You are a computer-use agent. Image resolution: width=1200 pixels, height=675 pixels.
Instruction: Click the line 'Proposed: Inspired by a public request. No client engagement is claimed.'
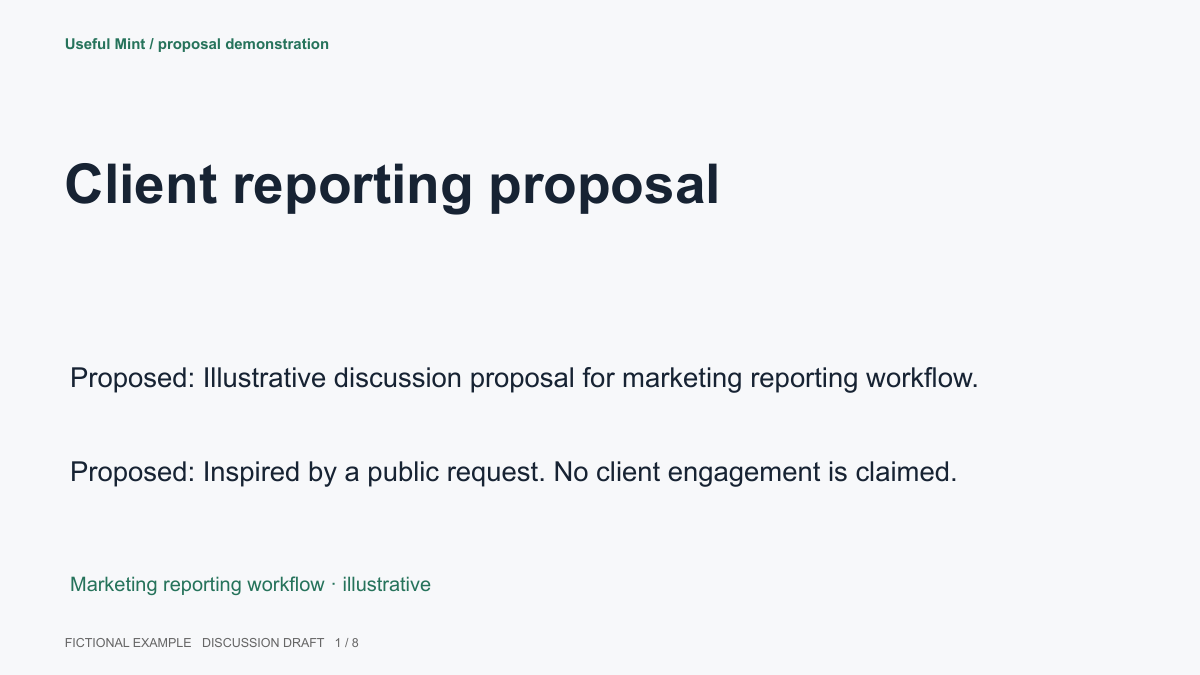(x=514, y=472)
